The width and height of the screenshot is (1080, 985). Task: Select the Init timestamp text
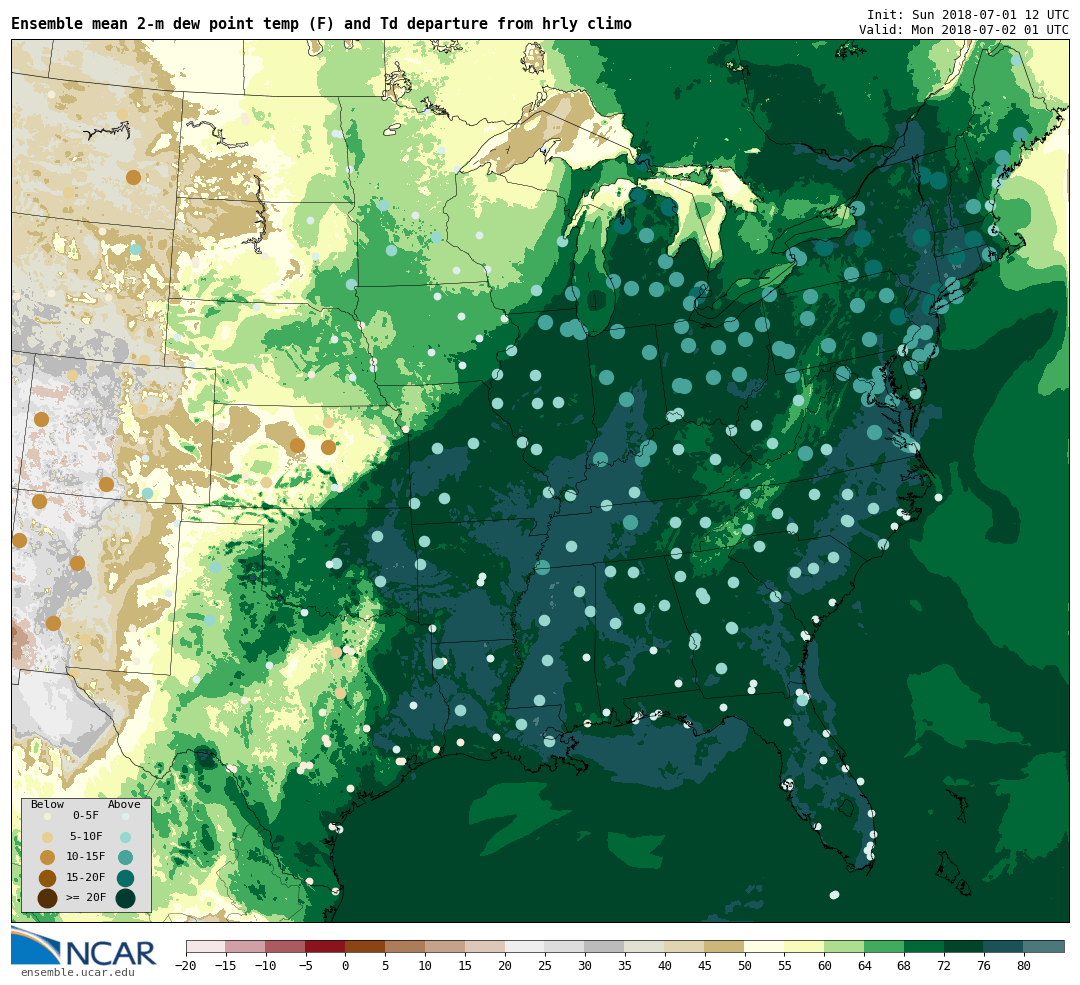pos(967,15)
